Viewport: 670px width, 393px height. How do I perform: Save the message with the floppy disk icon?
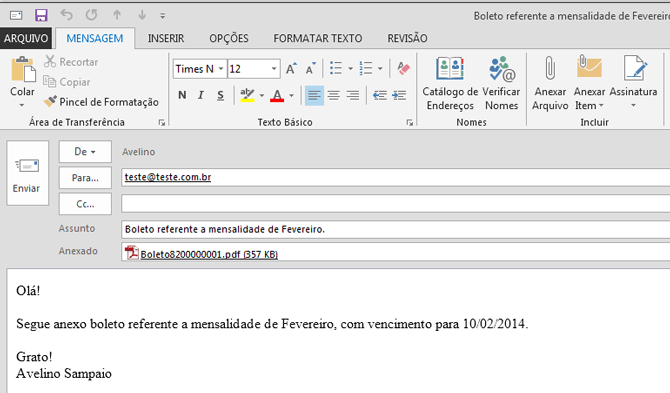click(x=41, y=15)
